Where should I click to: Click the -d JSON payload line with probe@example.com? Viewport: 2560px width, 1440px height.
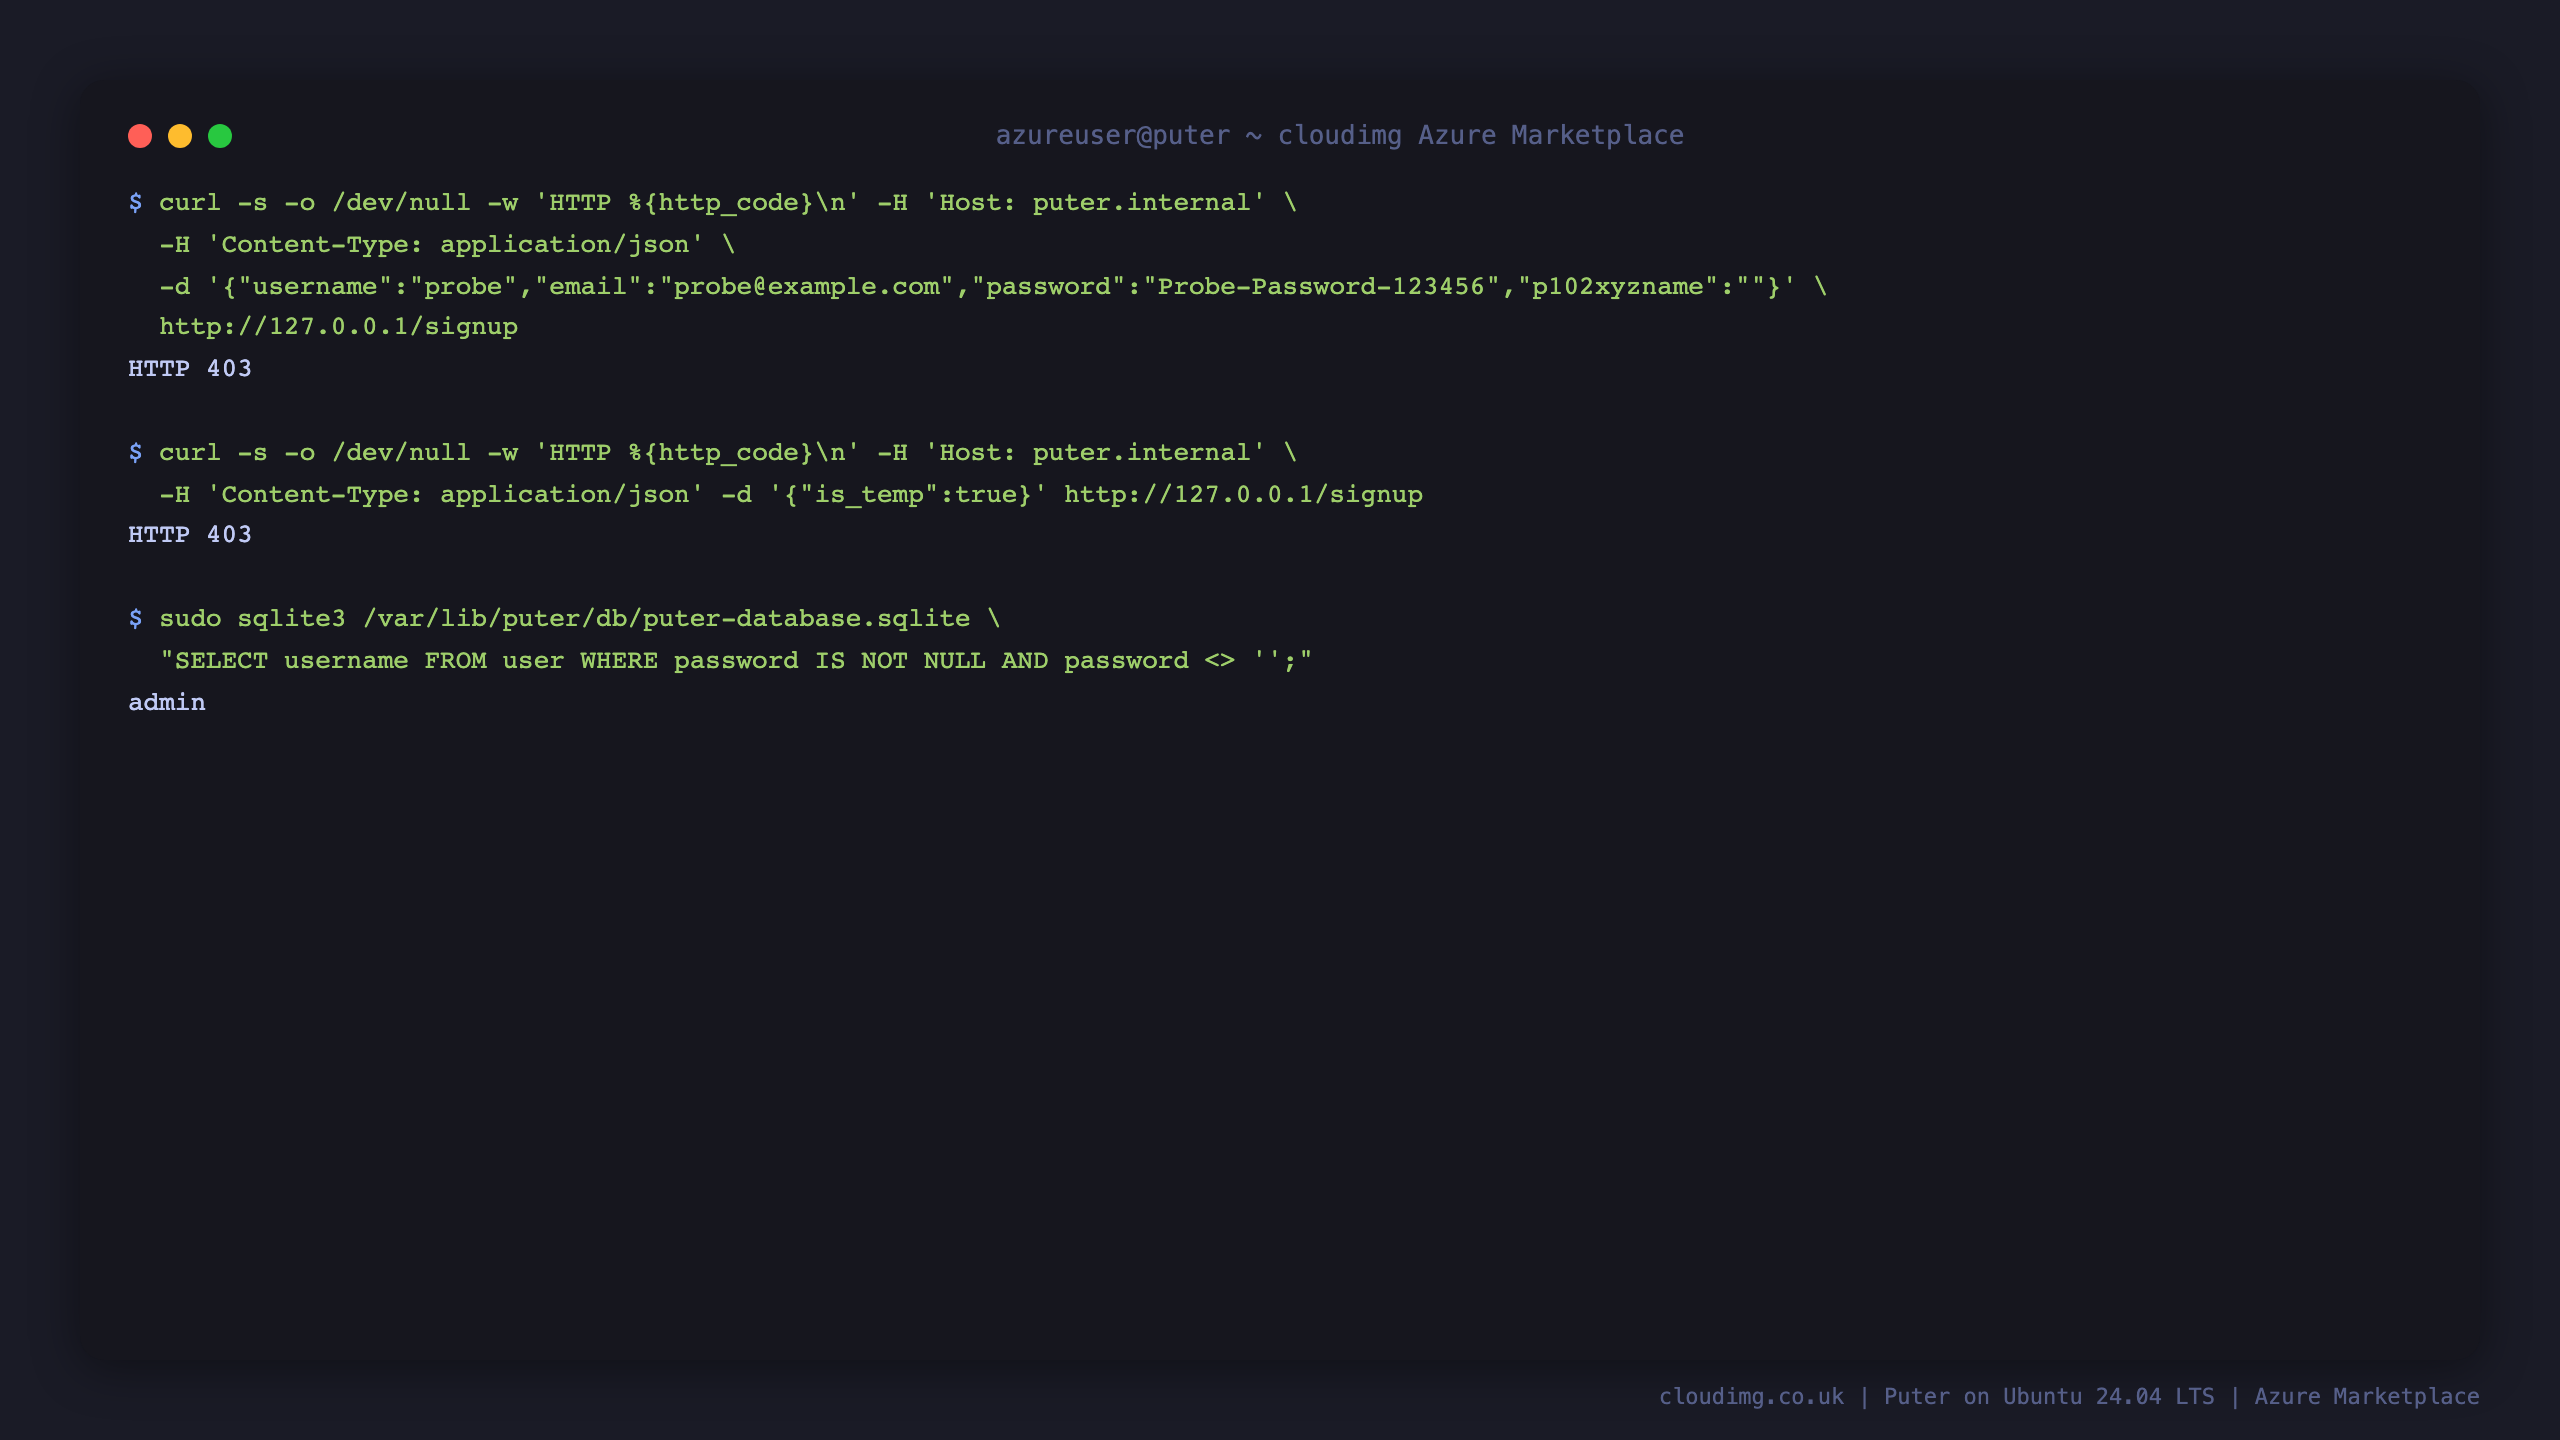[x=993, y=287]
